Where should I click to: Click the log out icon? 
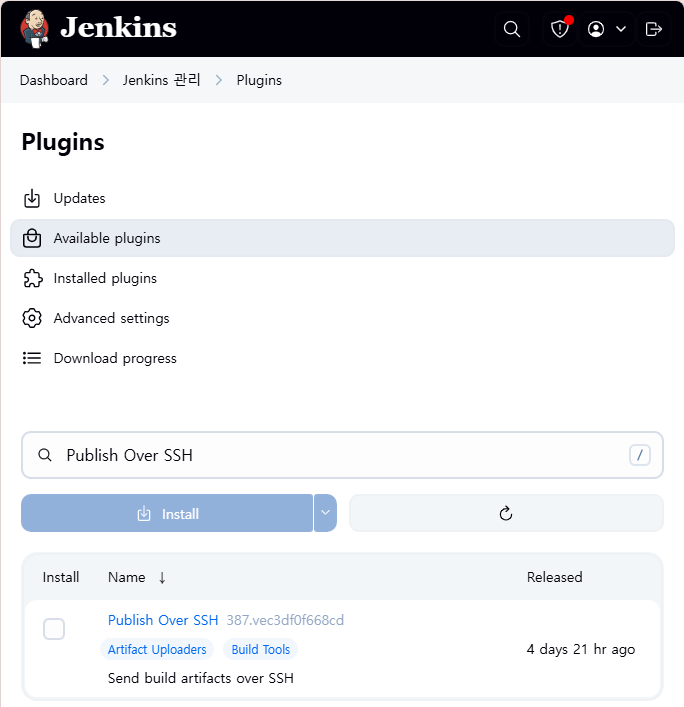[x=653, y=29]
